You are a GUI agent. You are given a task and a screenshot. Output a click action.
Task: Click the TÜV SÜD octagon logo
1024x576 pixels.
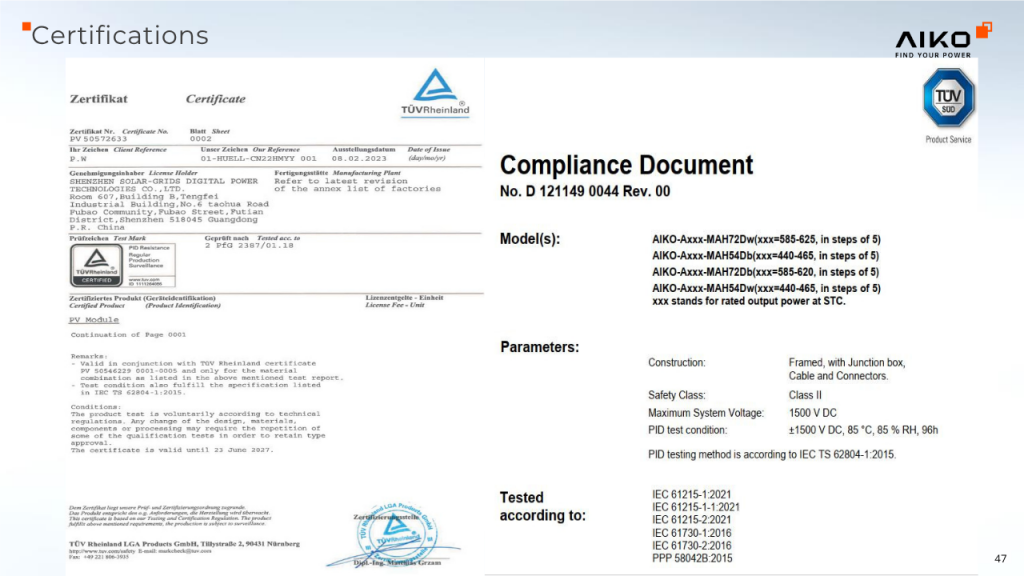click(948, 98)
